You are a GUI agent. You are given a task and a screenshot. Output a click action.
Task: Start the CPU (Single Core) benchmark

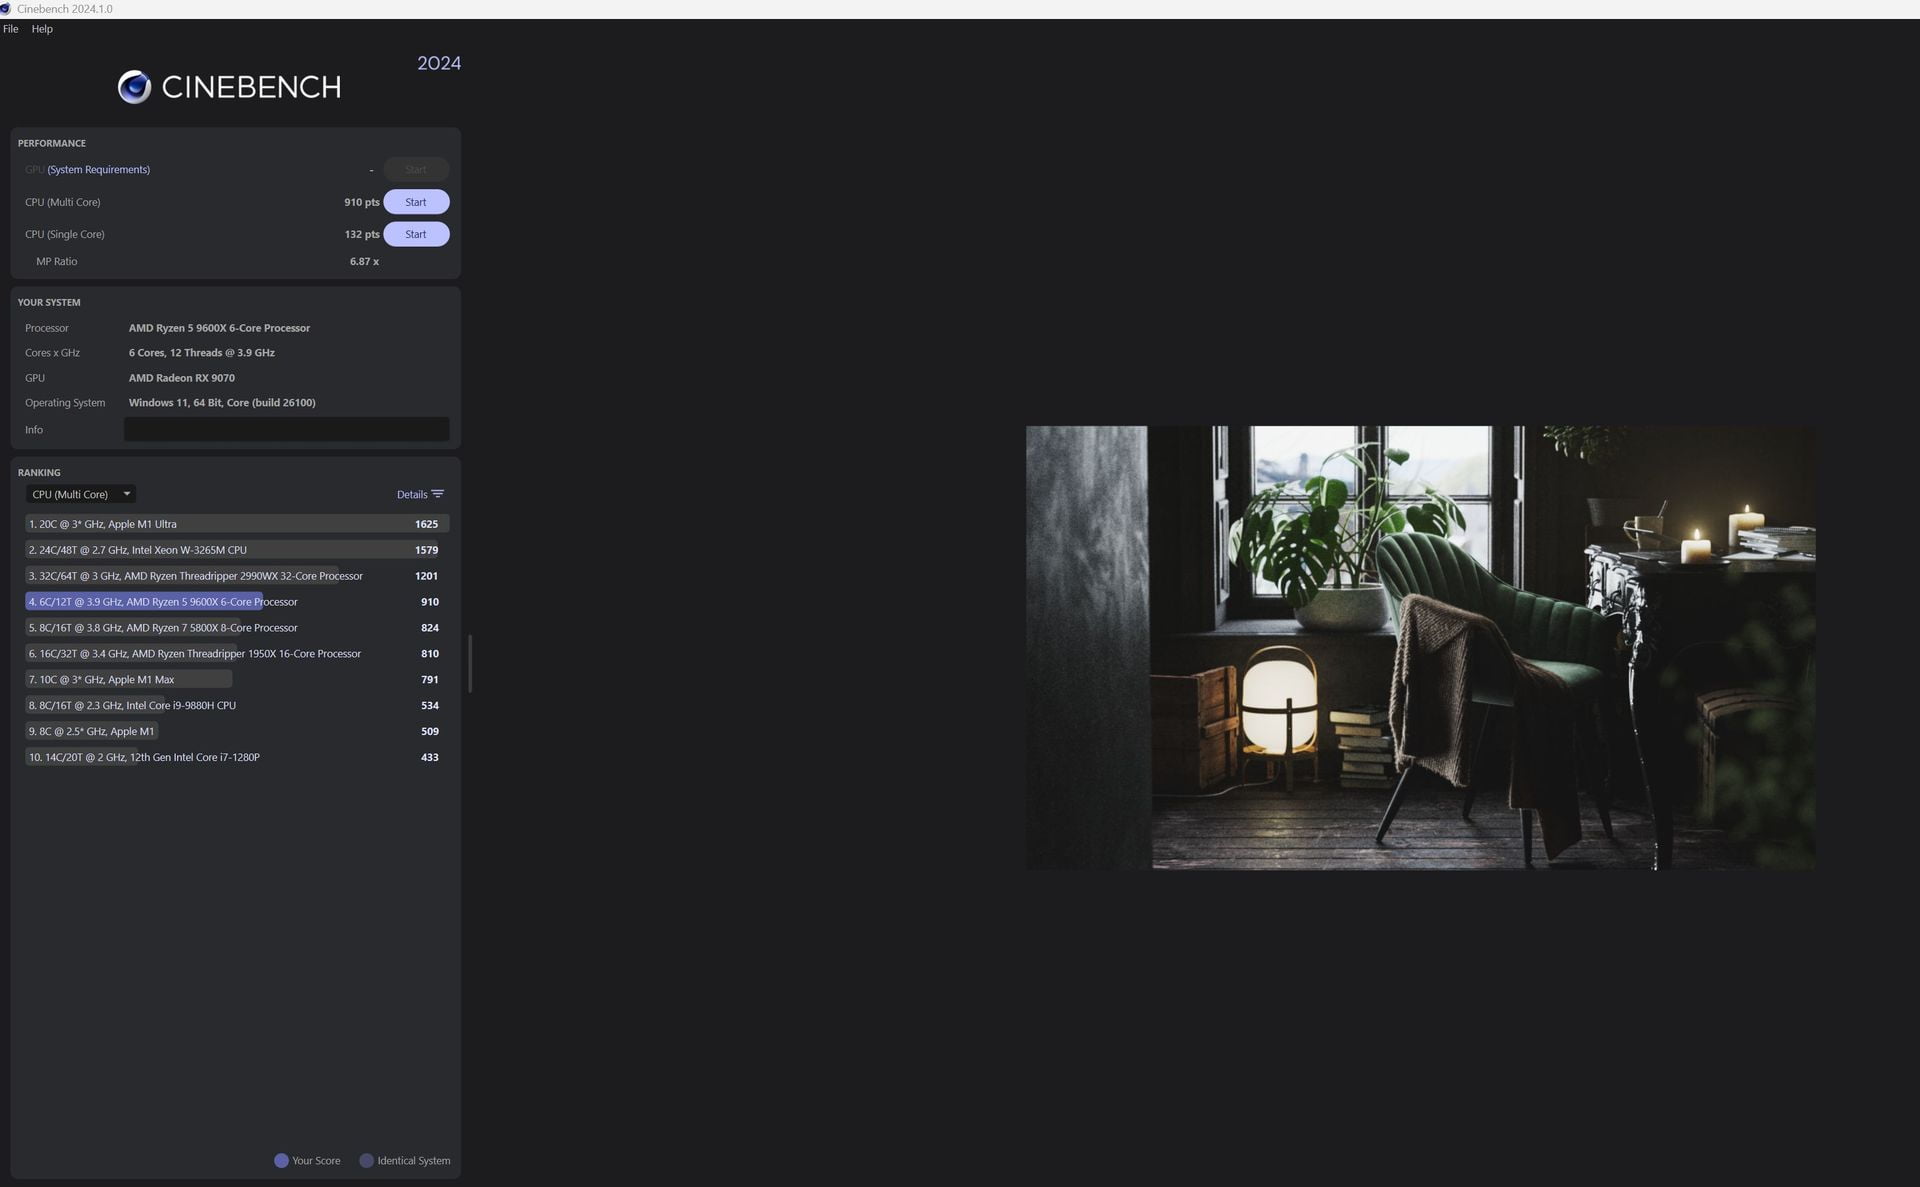pos(416,234)
